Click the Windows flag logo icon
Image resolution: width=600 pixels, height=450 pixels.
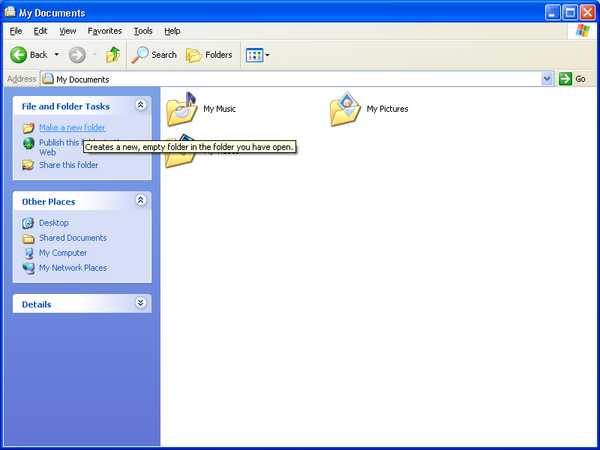pyautogui.click(x=582, y=31)
